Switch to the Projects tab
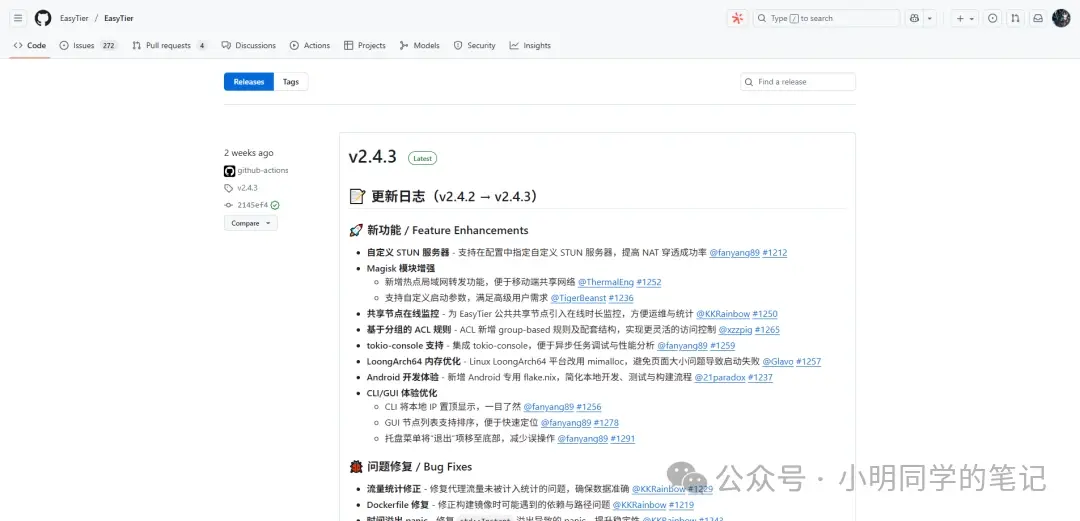 point(365,45)
